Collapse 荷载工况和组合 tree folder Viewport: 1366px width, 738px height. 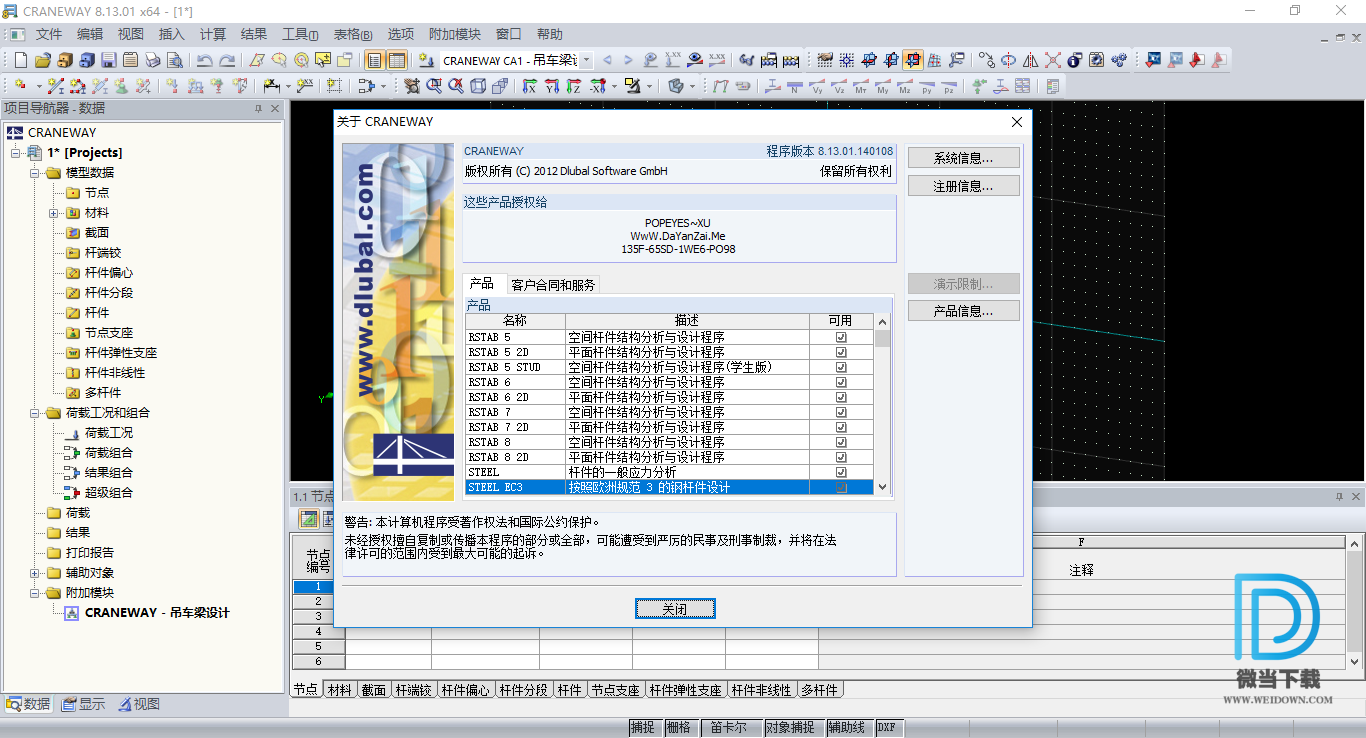pyautogui.click(x=34, y=413)
